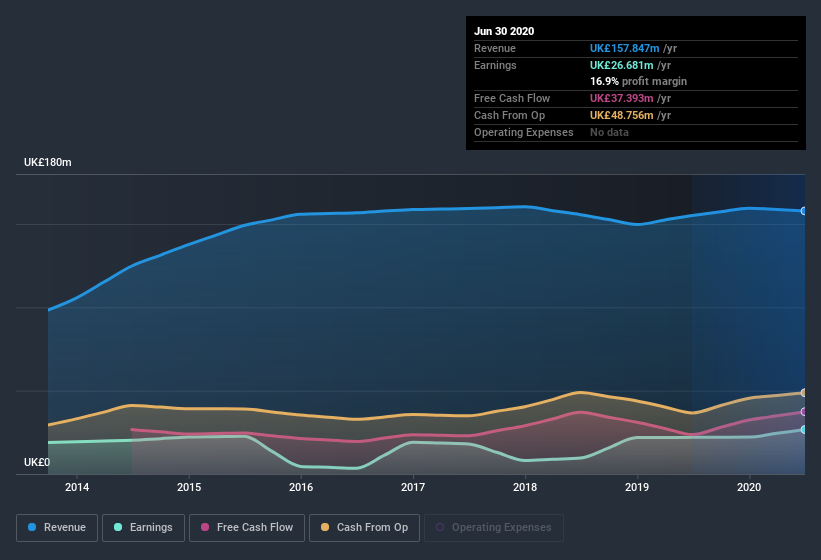Click the Earnings row label in tooltip
The width and height of the screenshot is (821, 560).
pyautogui.click(x=495, y=65)
